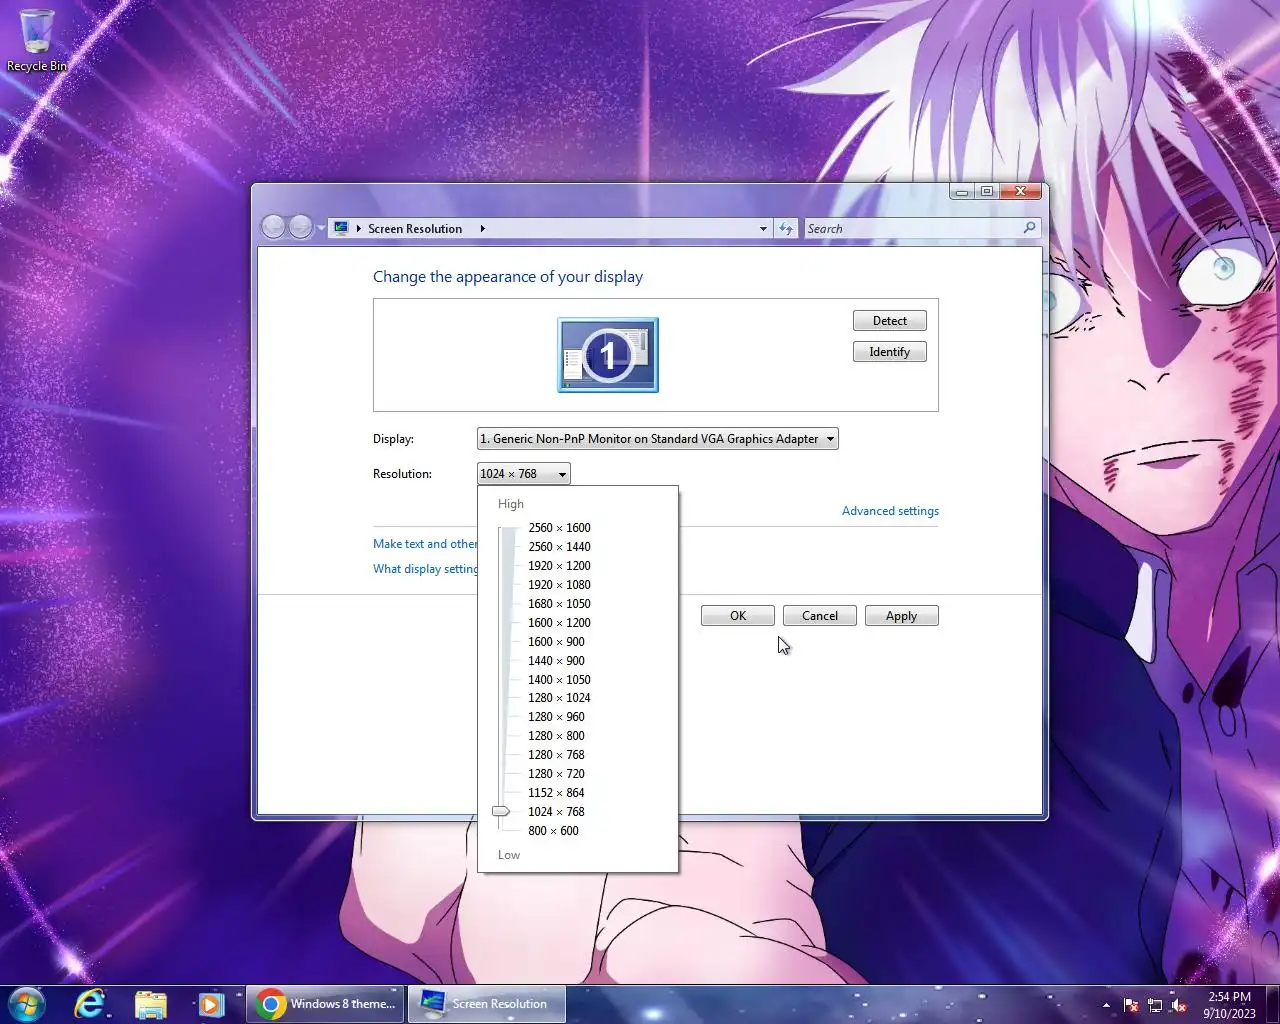
Task: Open the Recycle Bin desktop icon
Action: pyautogui.click(x=37, y=41)
